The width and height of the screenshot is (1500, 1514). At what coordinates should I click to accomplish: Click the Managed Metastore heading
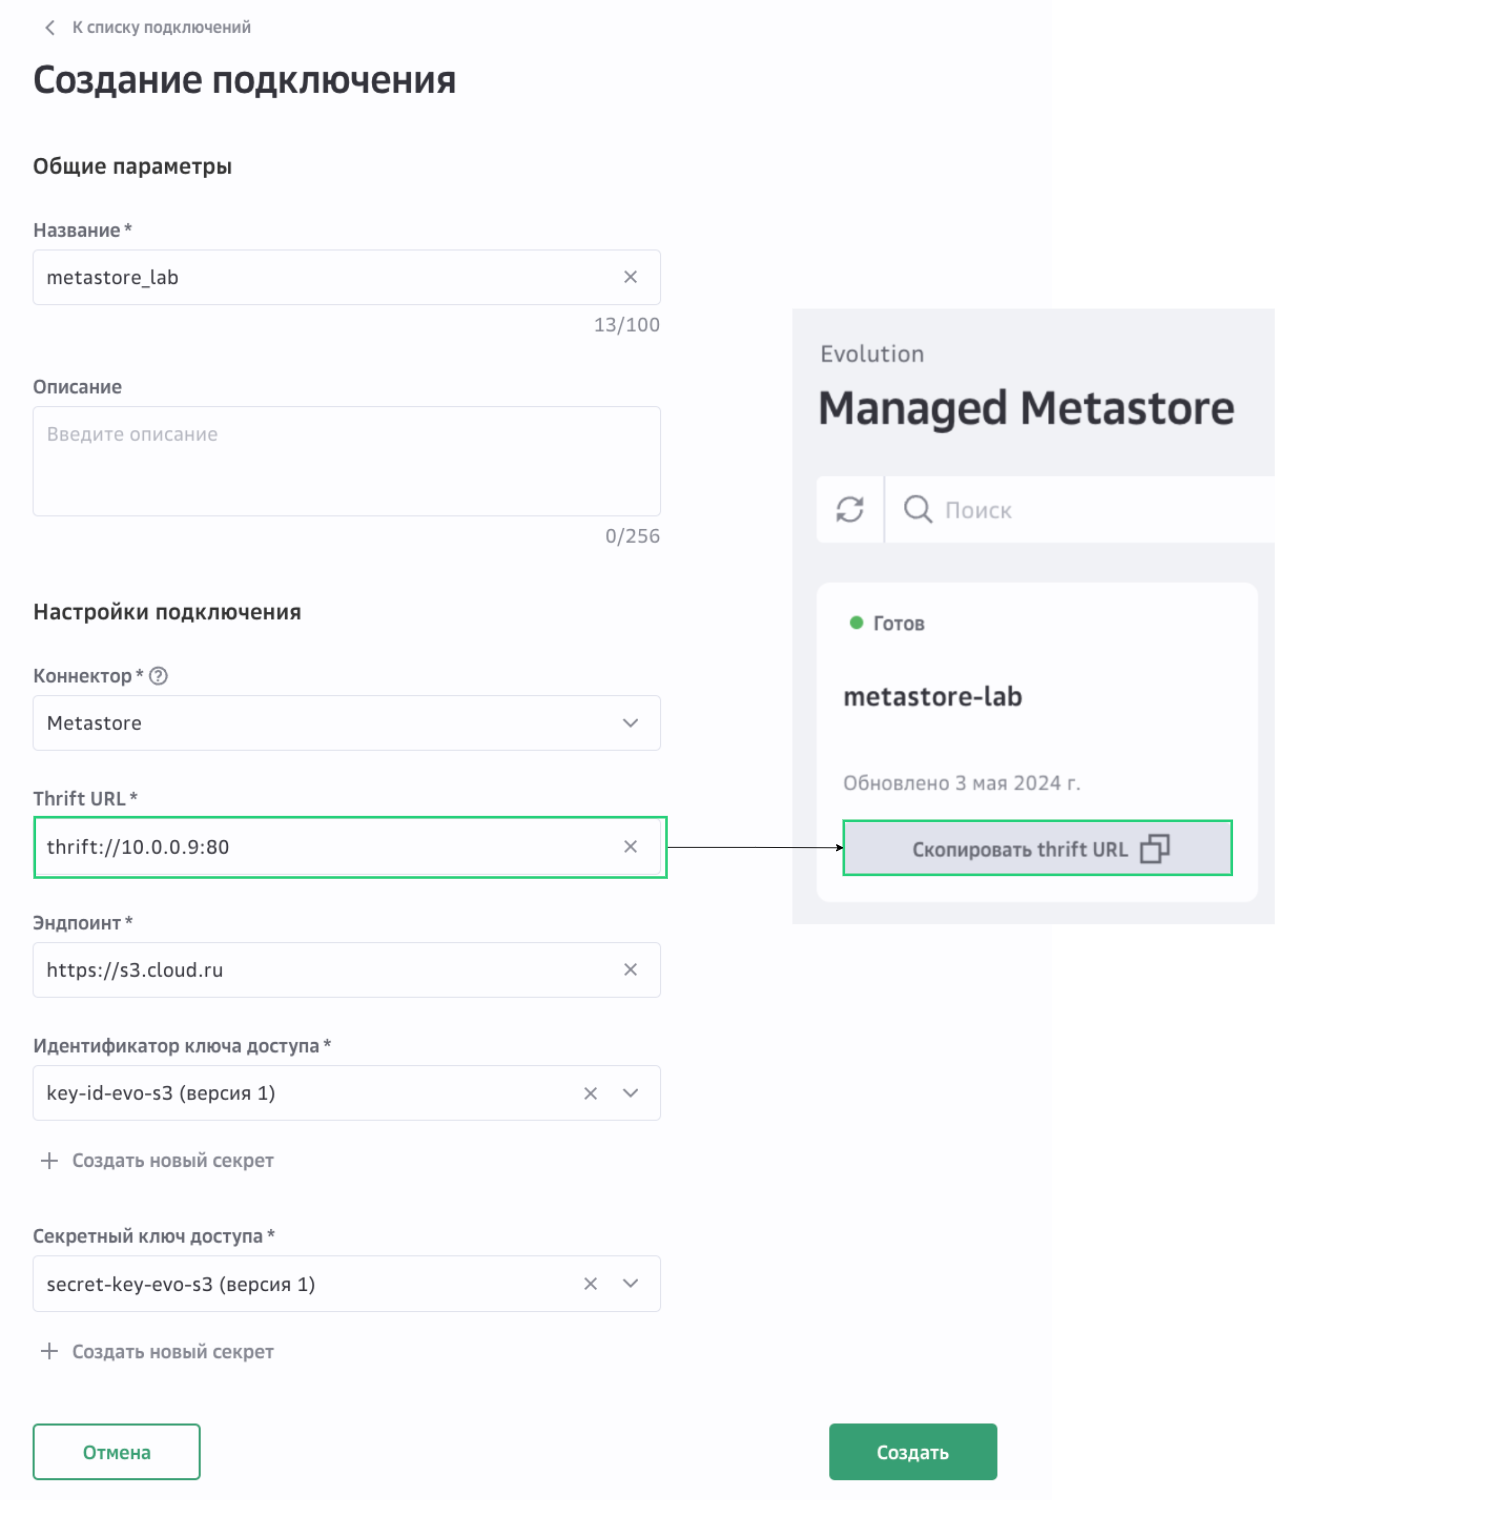pos(1026,409)
